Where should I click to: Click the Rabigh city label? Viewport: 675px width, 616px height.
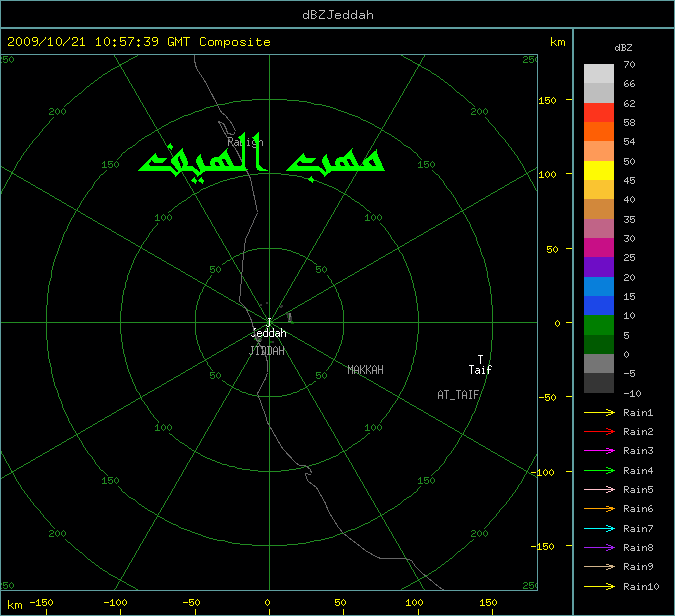[245, 142]
